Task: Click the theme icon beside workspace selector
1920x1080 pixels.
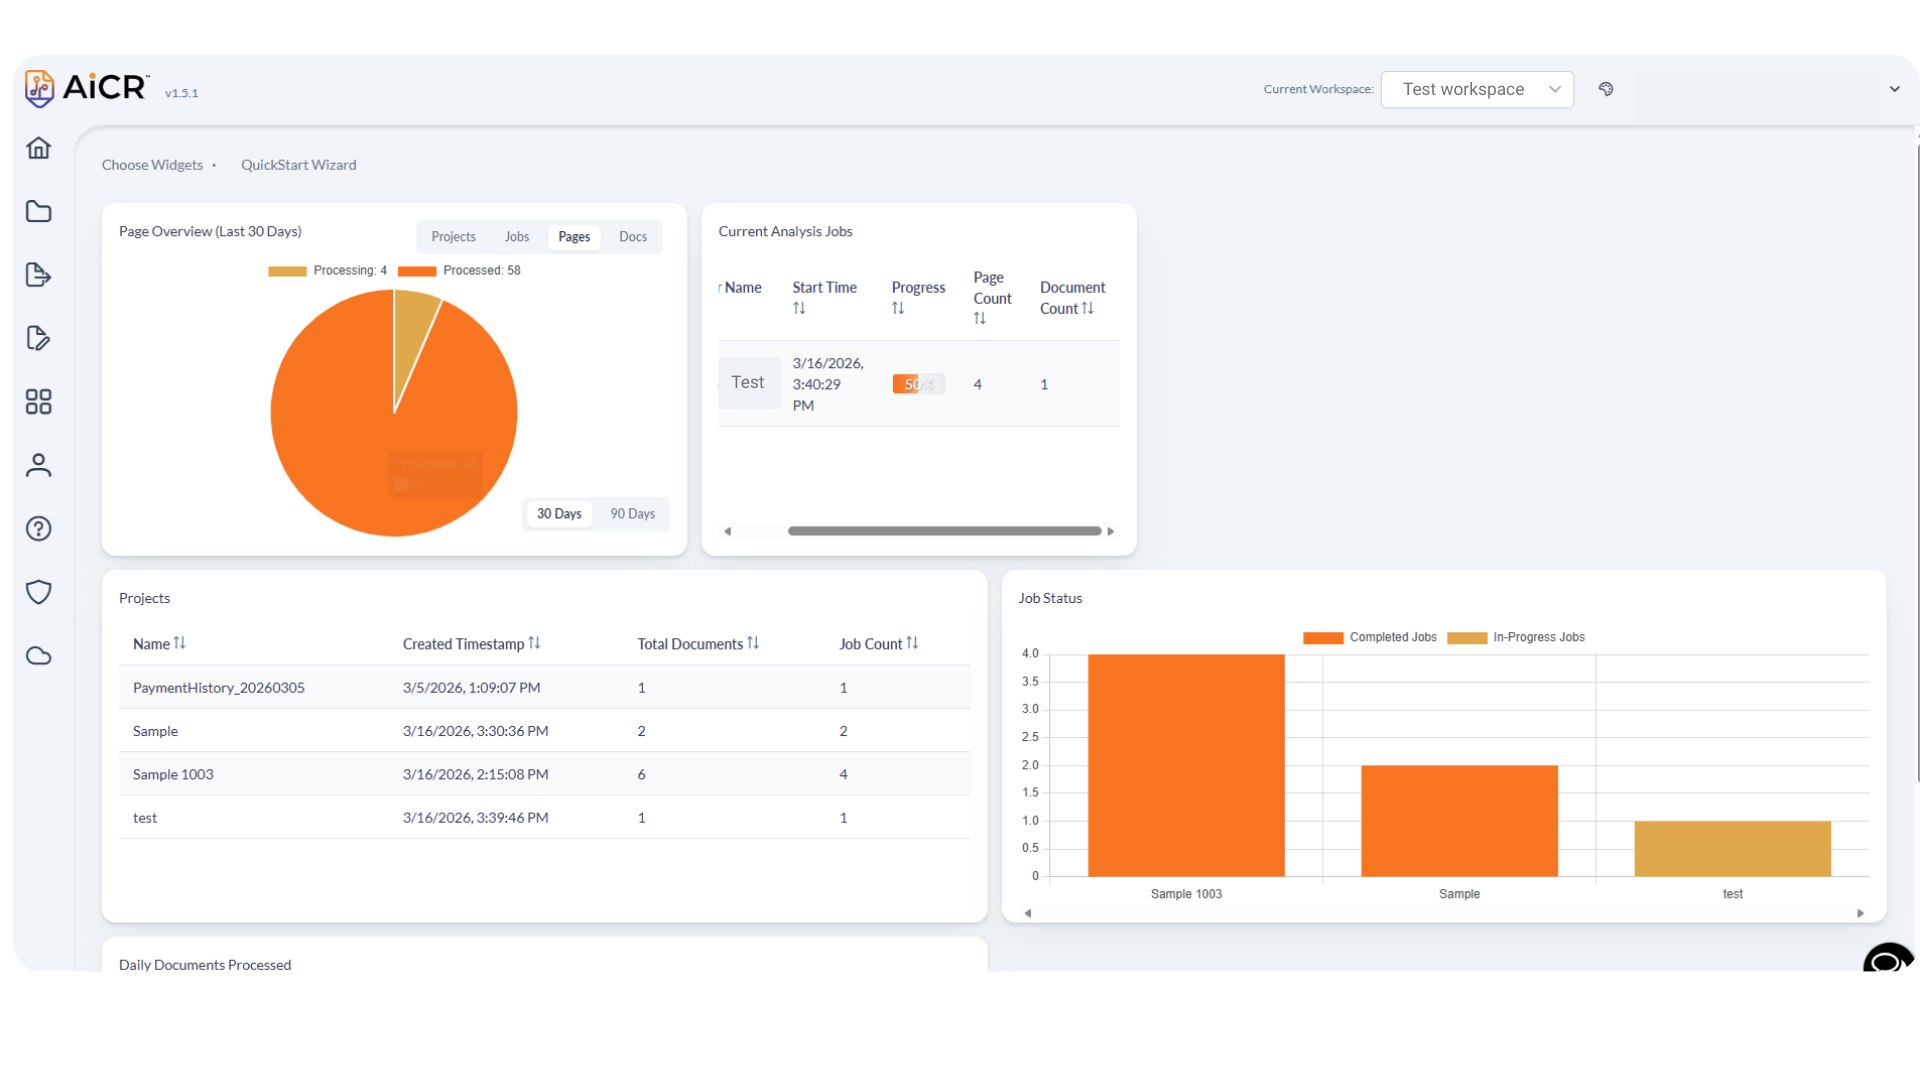Action: click(x=1606, y=89)
